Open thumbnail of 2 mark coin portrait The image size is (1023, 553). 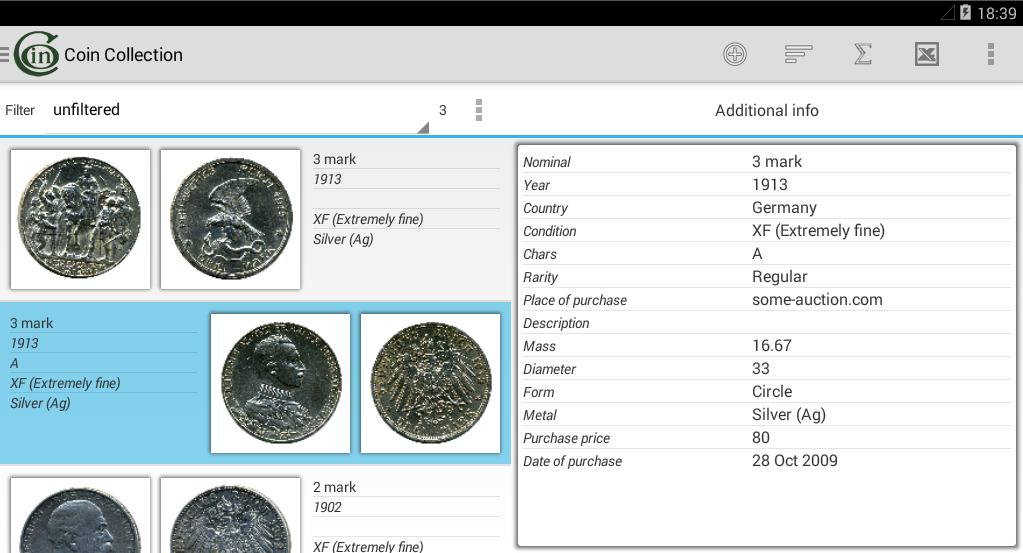[80, 517]
